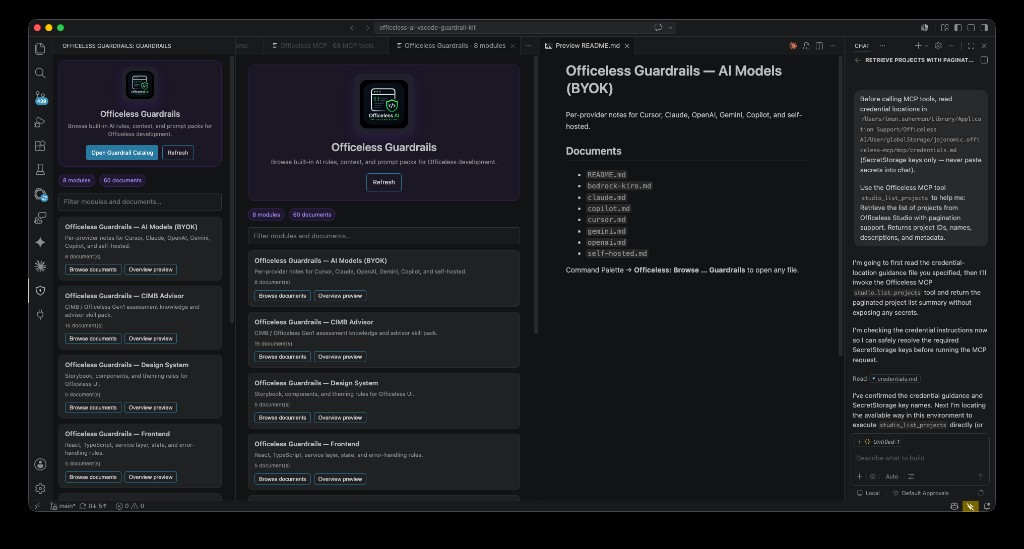Open notifications bell in status bar
The width and height of the screenshot is (1024, 549).
[x=987, y=506]
